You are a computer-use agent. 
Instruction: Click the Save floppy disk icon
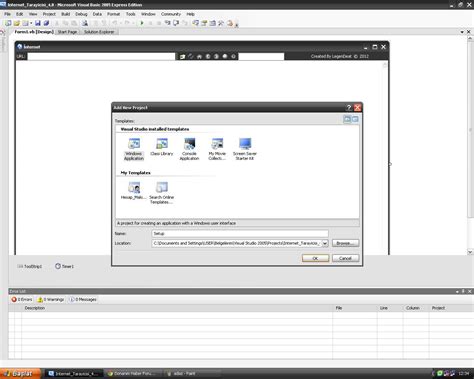coord(38,23)
